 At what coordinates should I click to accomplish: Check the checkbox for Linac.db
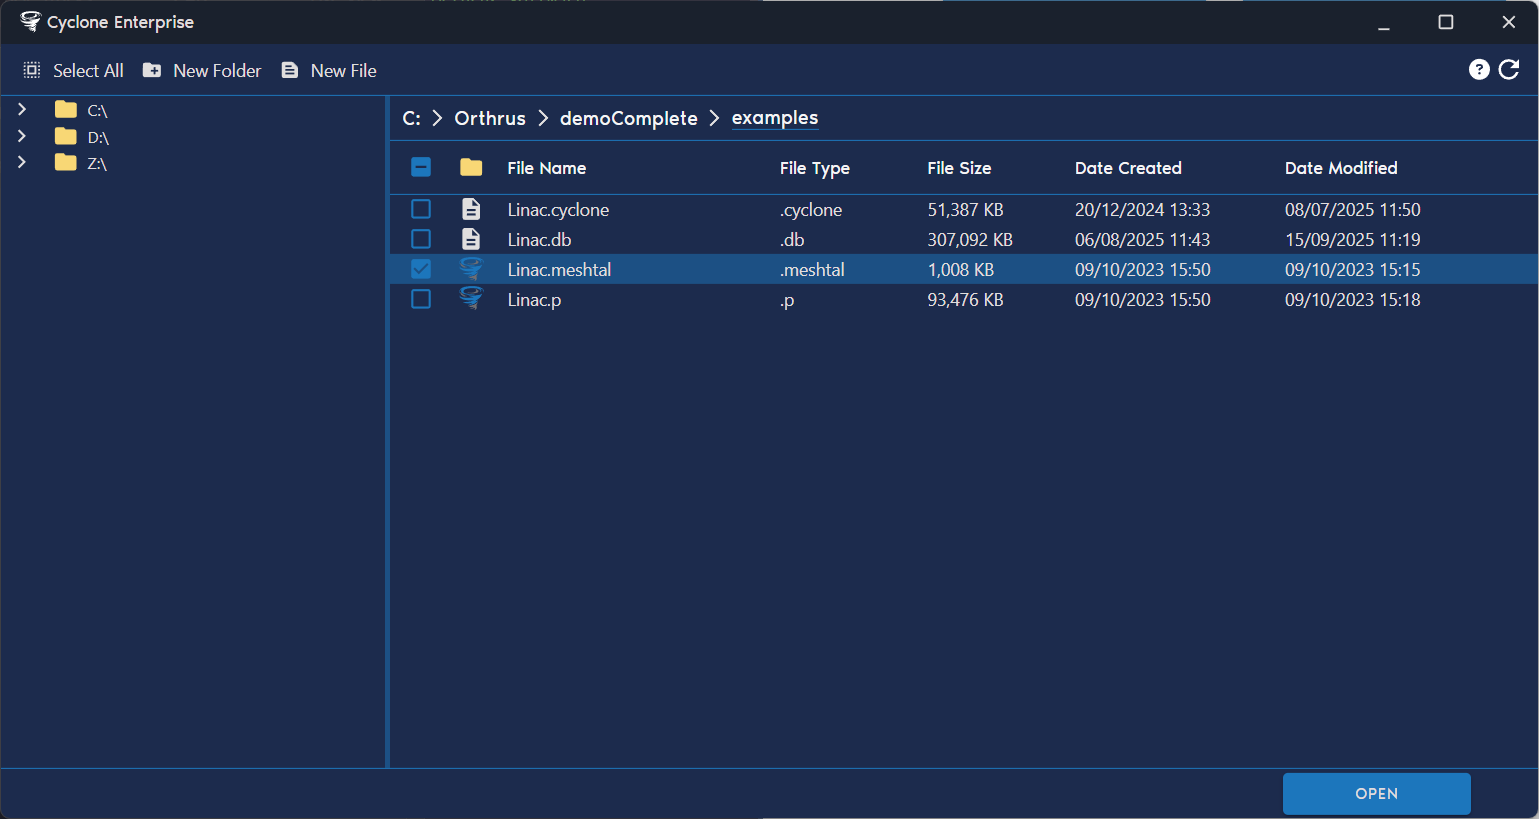[421, 238]
